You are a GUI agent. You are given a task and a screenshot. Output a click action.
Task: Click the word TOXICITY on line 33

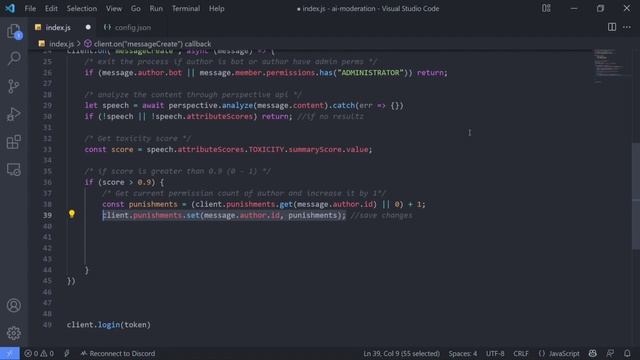point(266,149)
